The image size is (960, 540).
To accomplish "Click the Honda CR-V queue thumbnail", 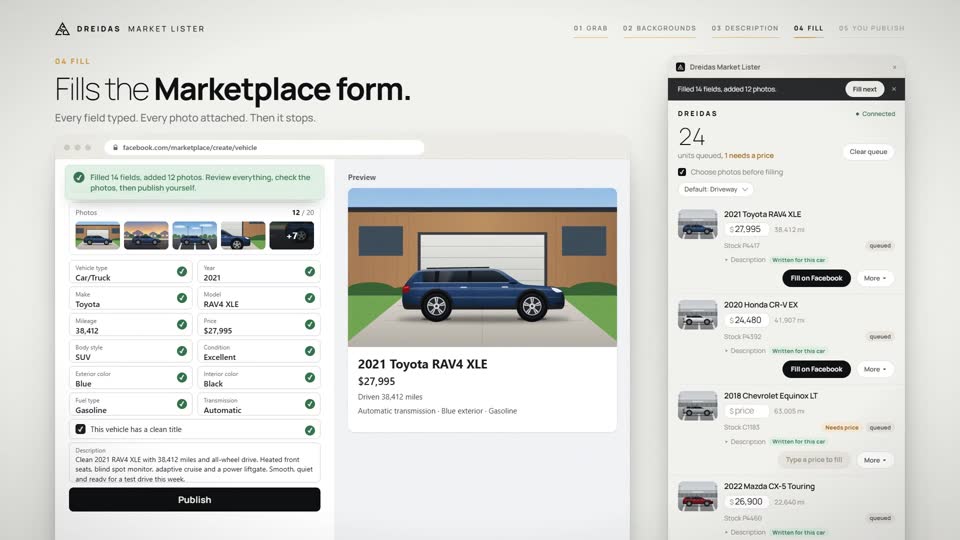I will tap(697, 315).
